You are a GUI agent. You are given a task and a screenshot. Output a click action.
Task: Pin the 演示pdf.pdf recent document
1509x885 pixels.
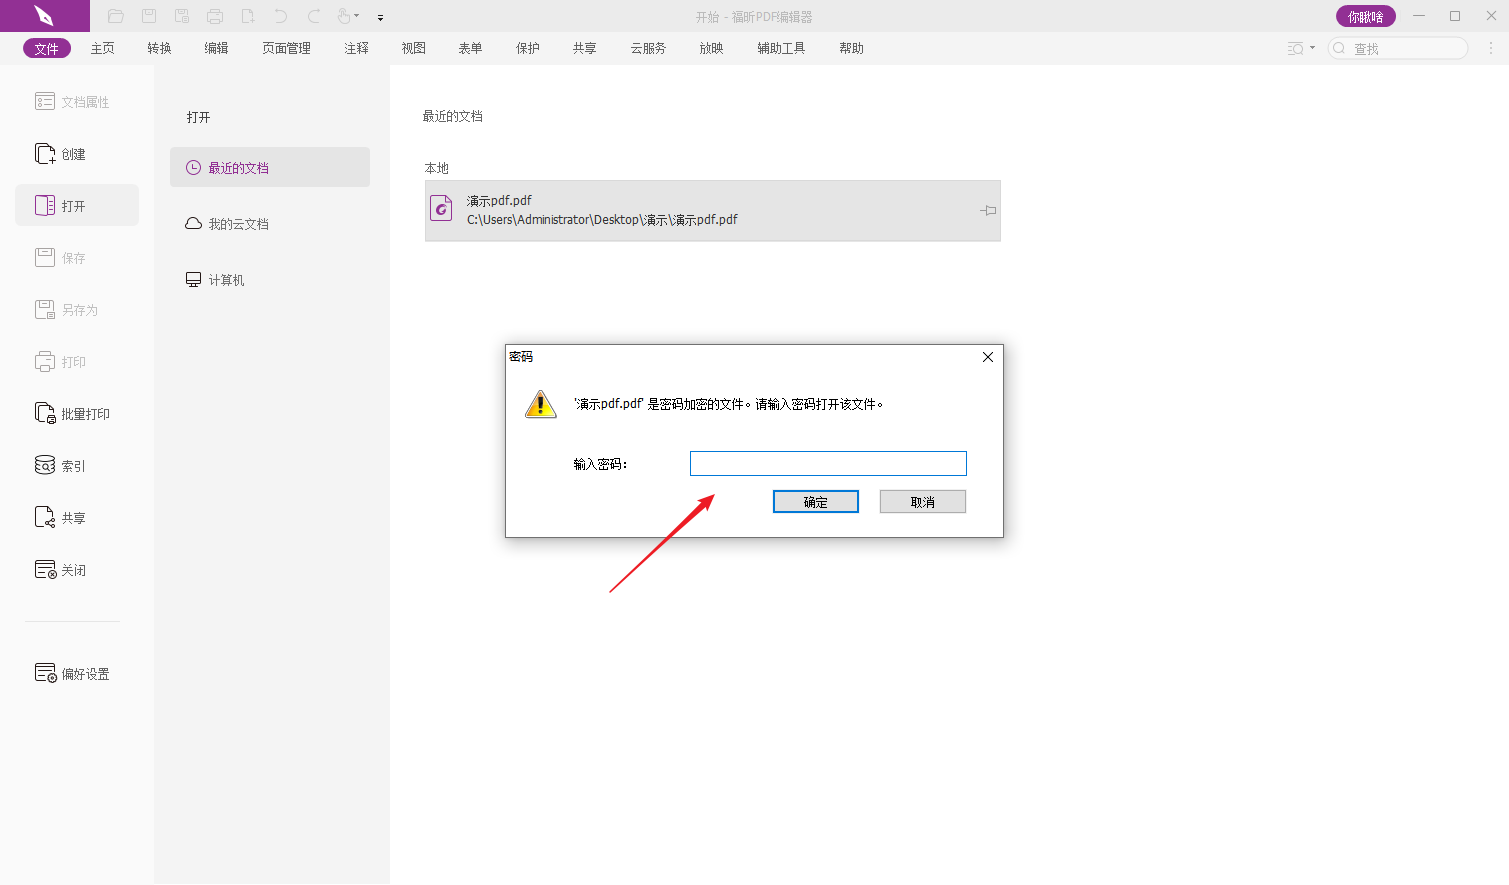click(988, 211)
